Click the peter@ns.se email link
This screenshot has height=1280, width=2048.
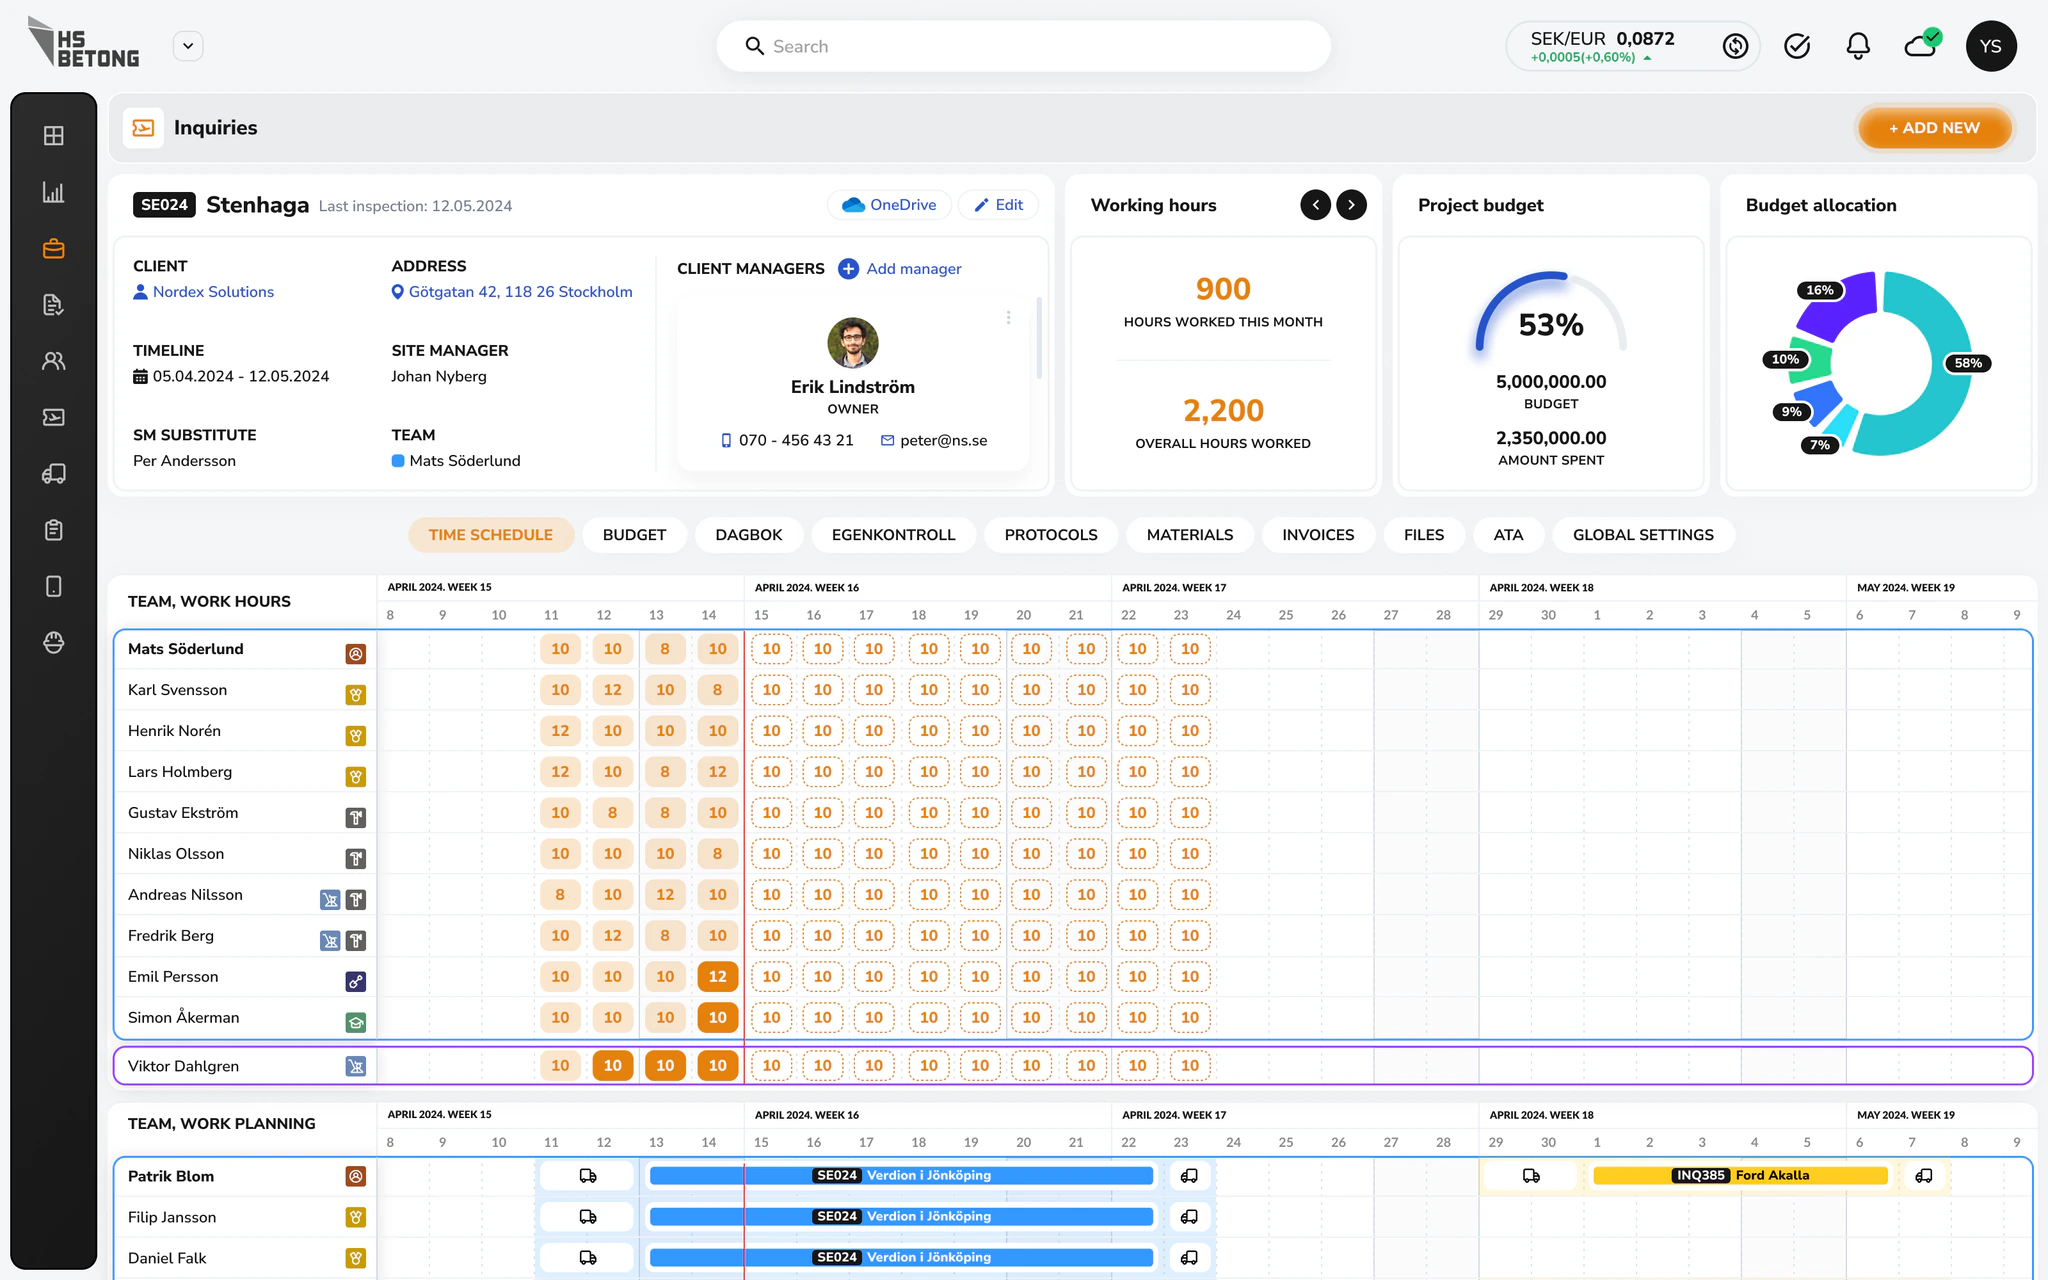934,441
